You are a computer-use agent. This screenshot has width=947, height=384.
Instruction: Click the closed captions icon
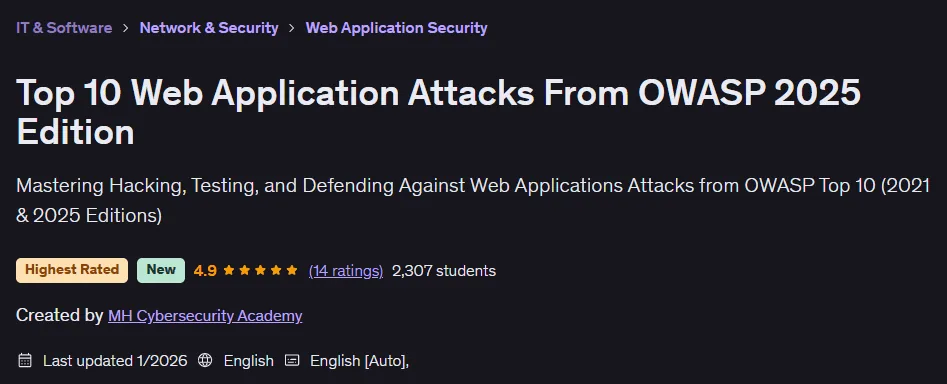[x=292, y=360]
